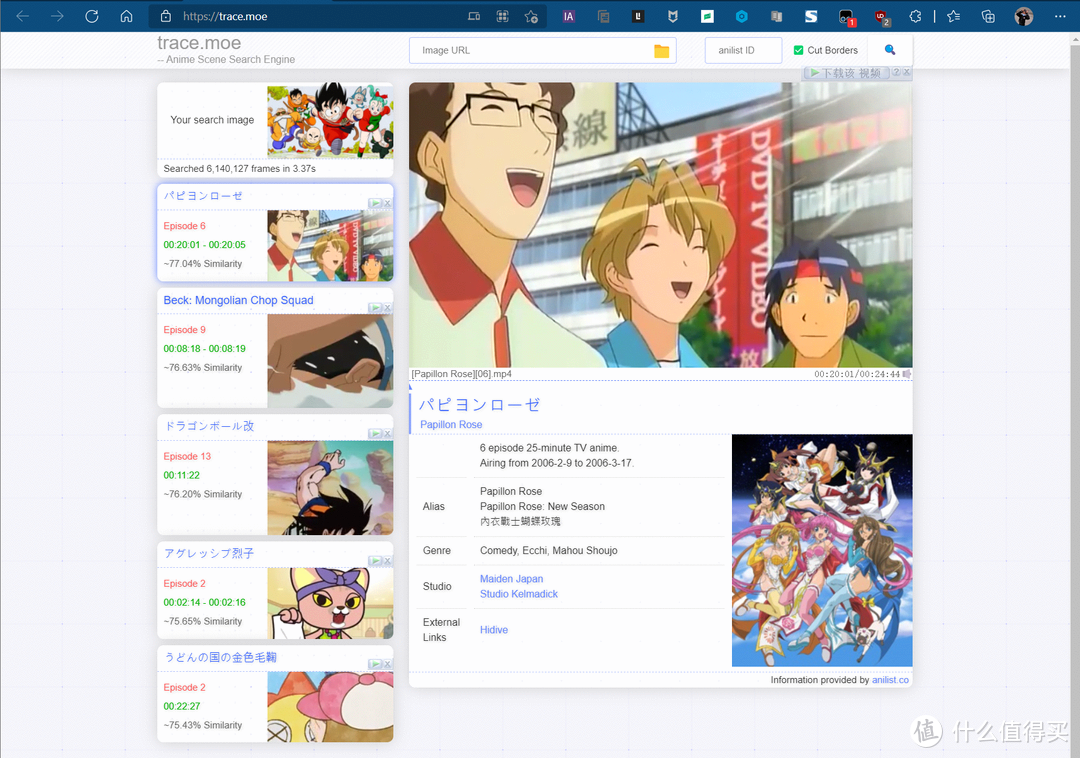The image size is (1080, 758).
Task: Reload the page with the refresh icon
Action: pos(92,16)
